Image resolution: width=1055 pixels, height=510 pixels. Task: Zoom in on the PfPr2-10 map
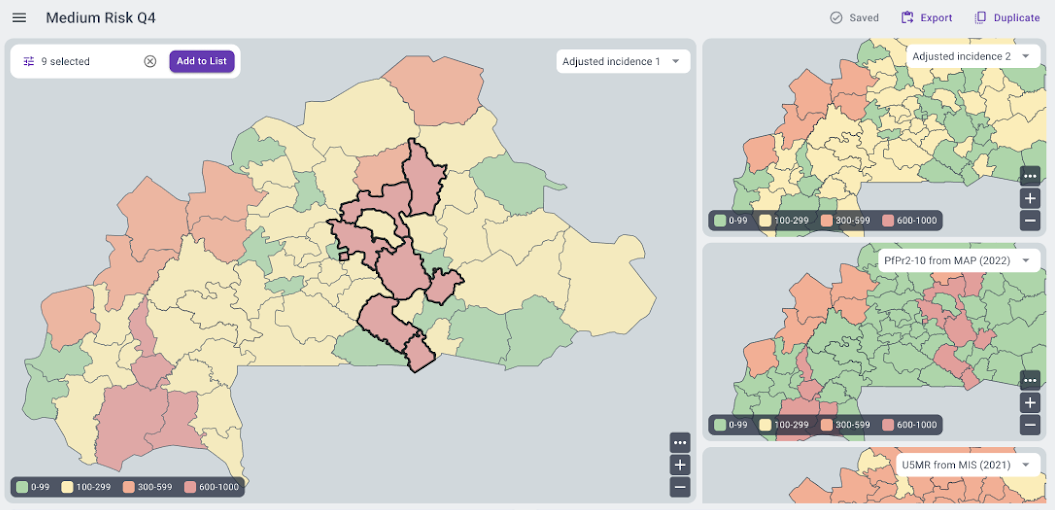click(x=1030, y=403)
